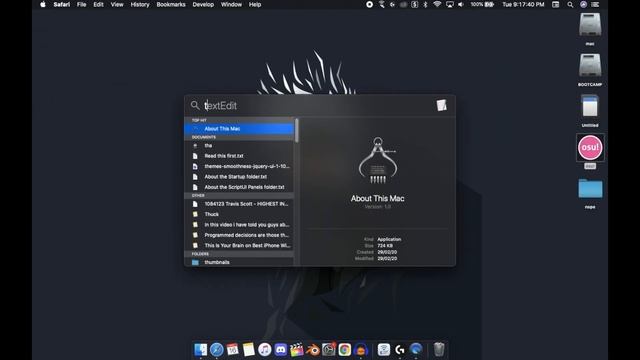Screen dimensions: 640x360
Task: Open the Window menu
Action: (x=231, y=4)
